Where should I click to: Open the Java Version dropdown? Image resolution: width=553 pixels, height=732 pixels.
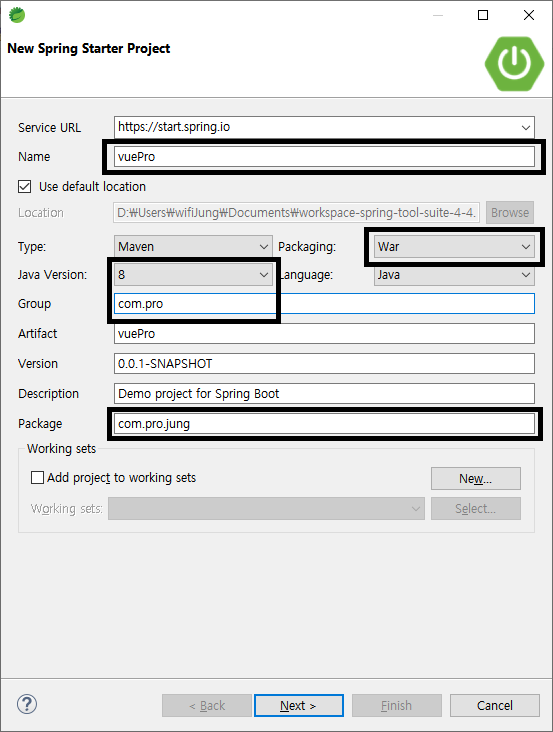pos(193,274)
